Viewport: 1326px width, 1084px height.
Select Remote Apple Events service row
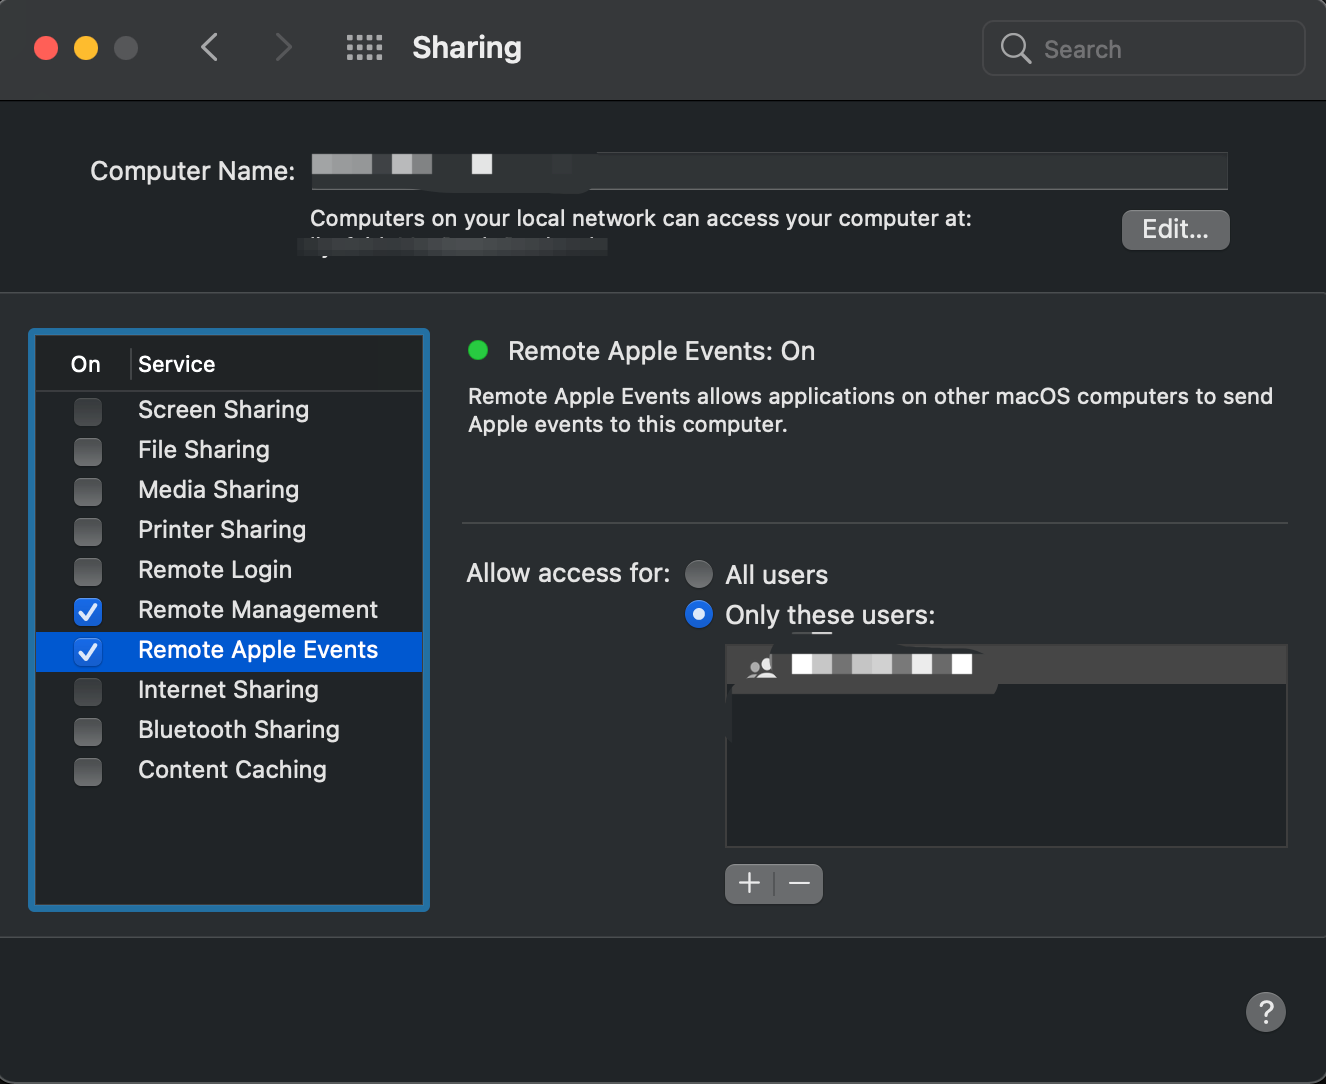tap(229, 651)
